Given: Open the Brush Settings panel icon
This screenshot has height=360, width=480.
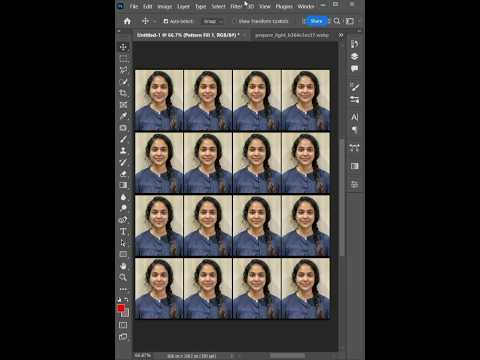Looking at the screenshot, I should coord(355,87).
